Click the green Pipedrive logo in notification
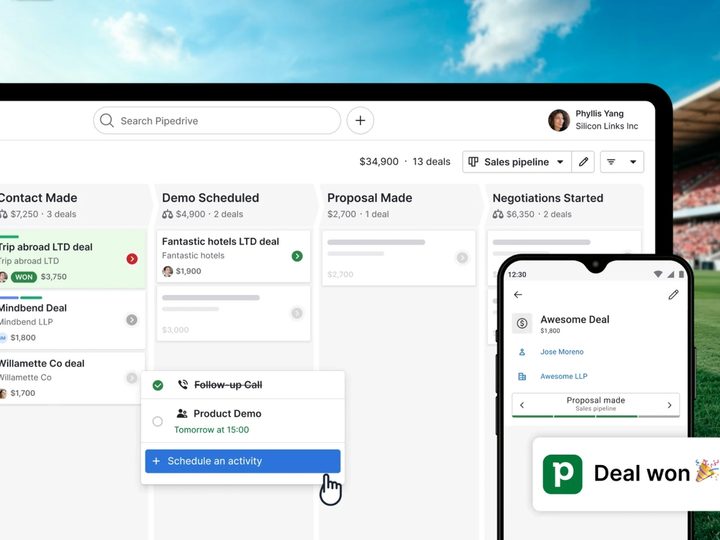The height and width of the screenshot is (540, 720). point(562,474)
